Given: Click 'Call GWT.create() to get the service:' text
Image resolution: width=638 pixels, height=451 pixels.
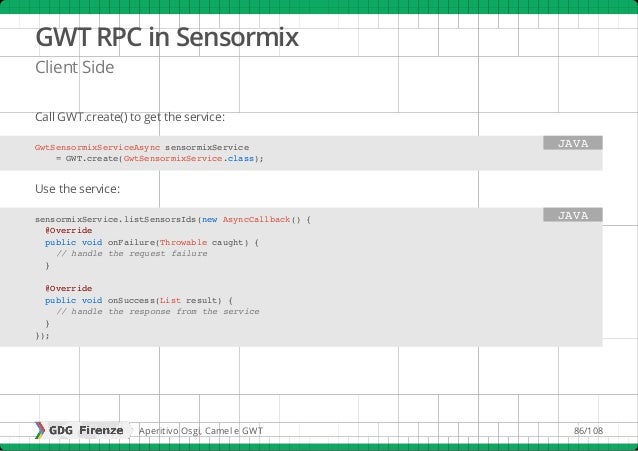Looking at the screenshot, I should 130,117.
